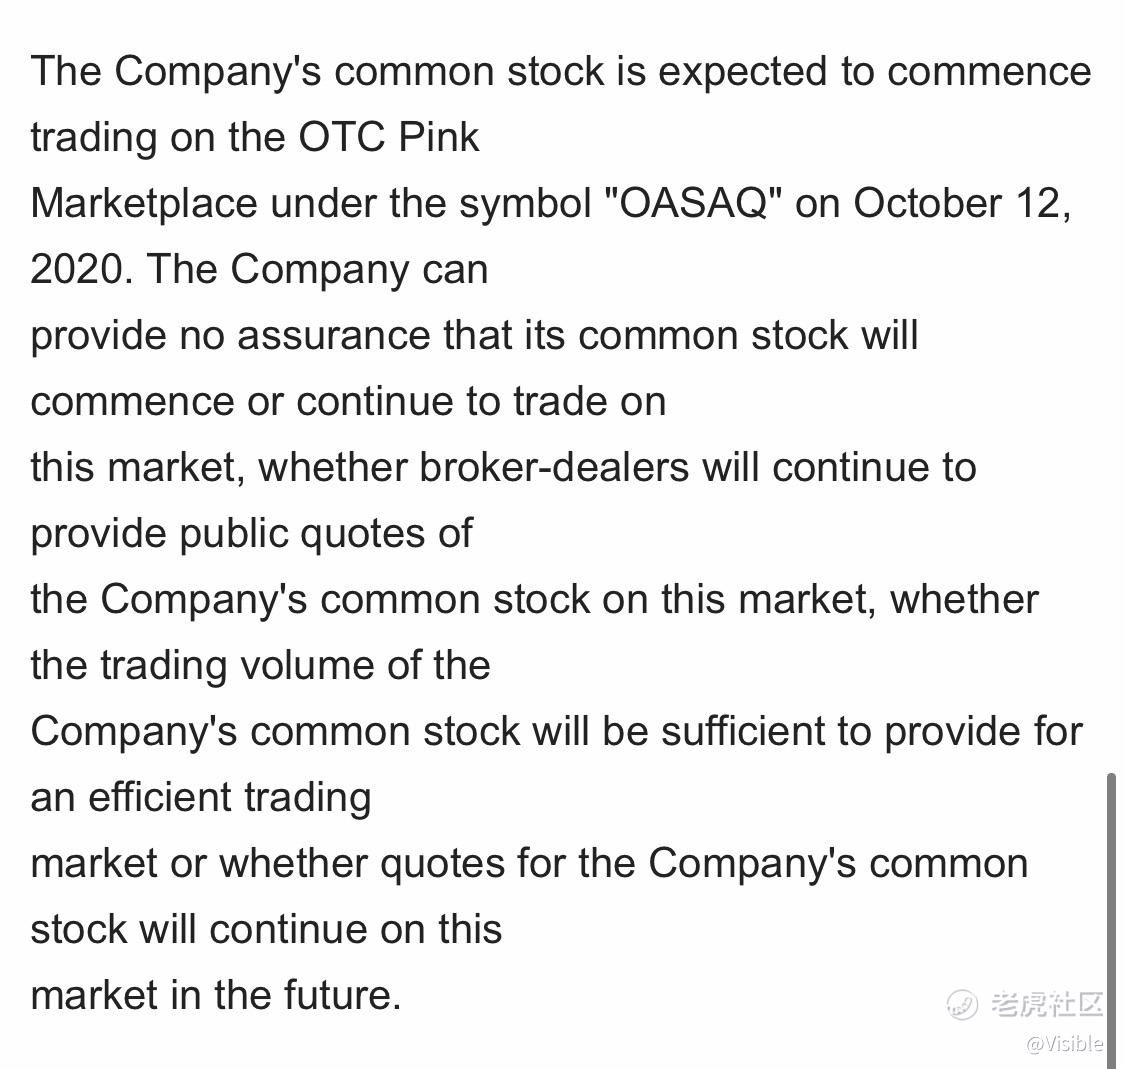Click the year "2020." in the text
Screen dimensions: 1125x1069
(x=82, y=270)
